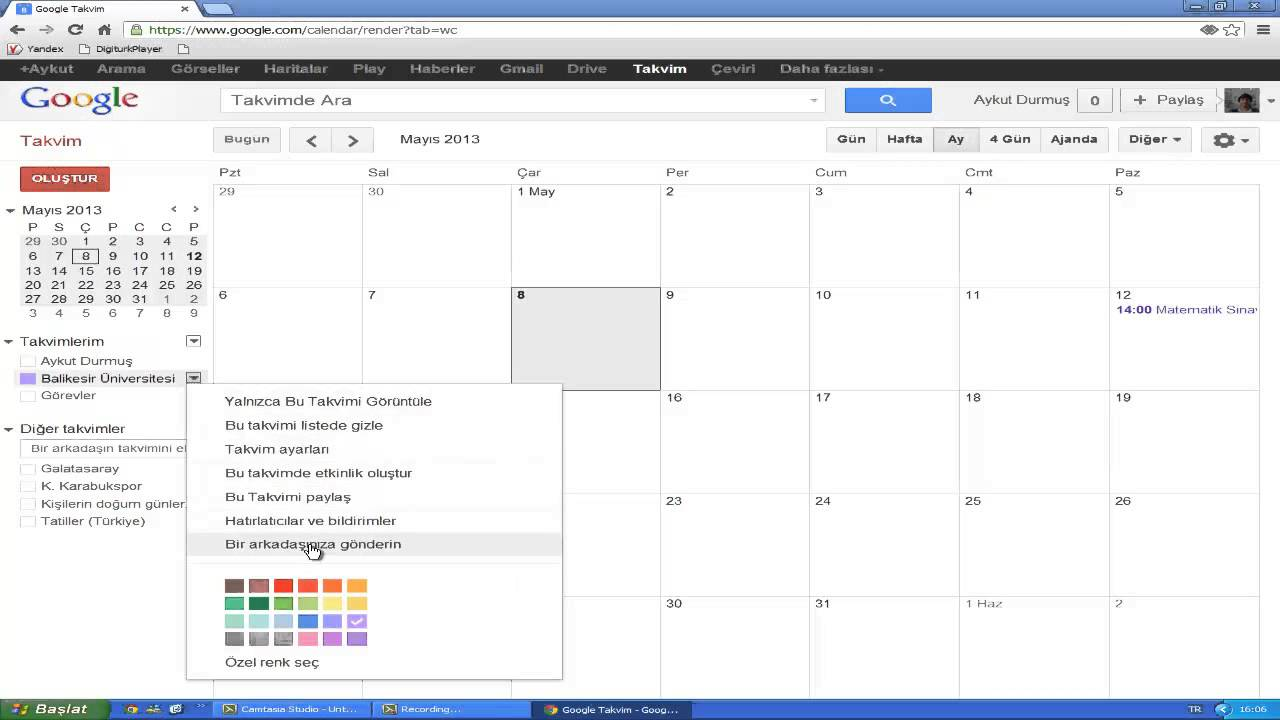Image resolution: width=1280 pixels, height=720 pixels.
Task: Open search options dropdown arrow
Action: point(813,100)
